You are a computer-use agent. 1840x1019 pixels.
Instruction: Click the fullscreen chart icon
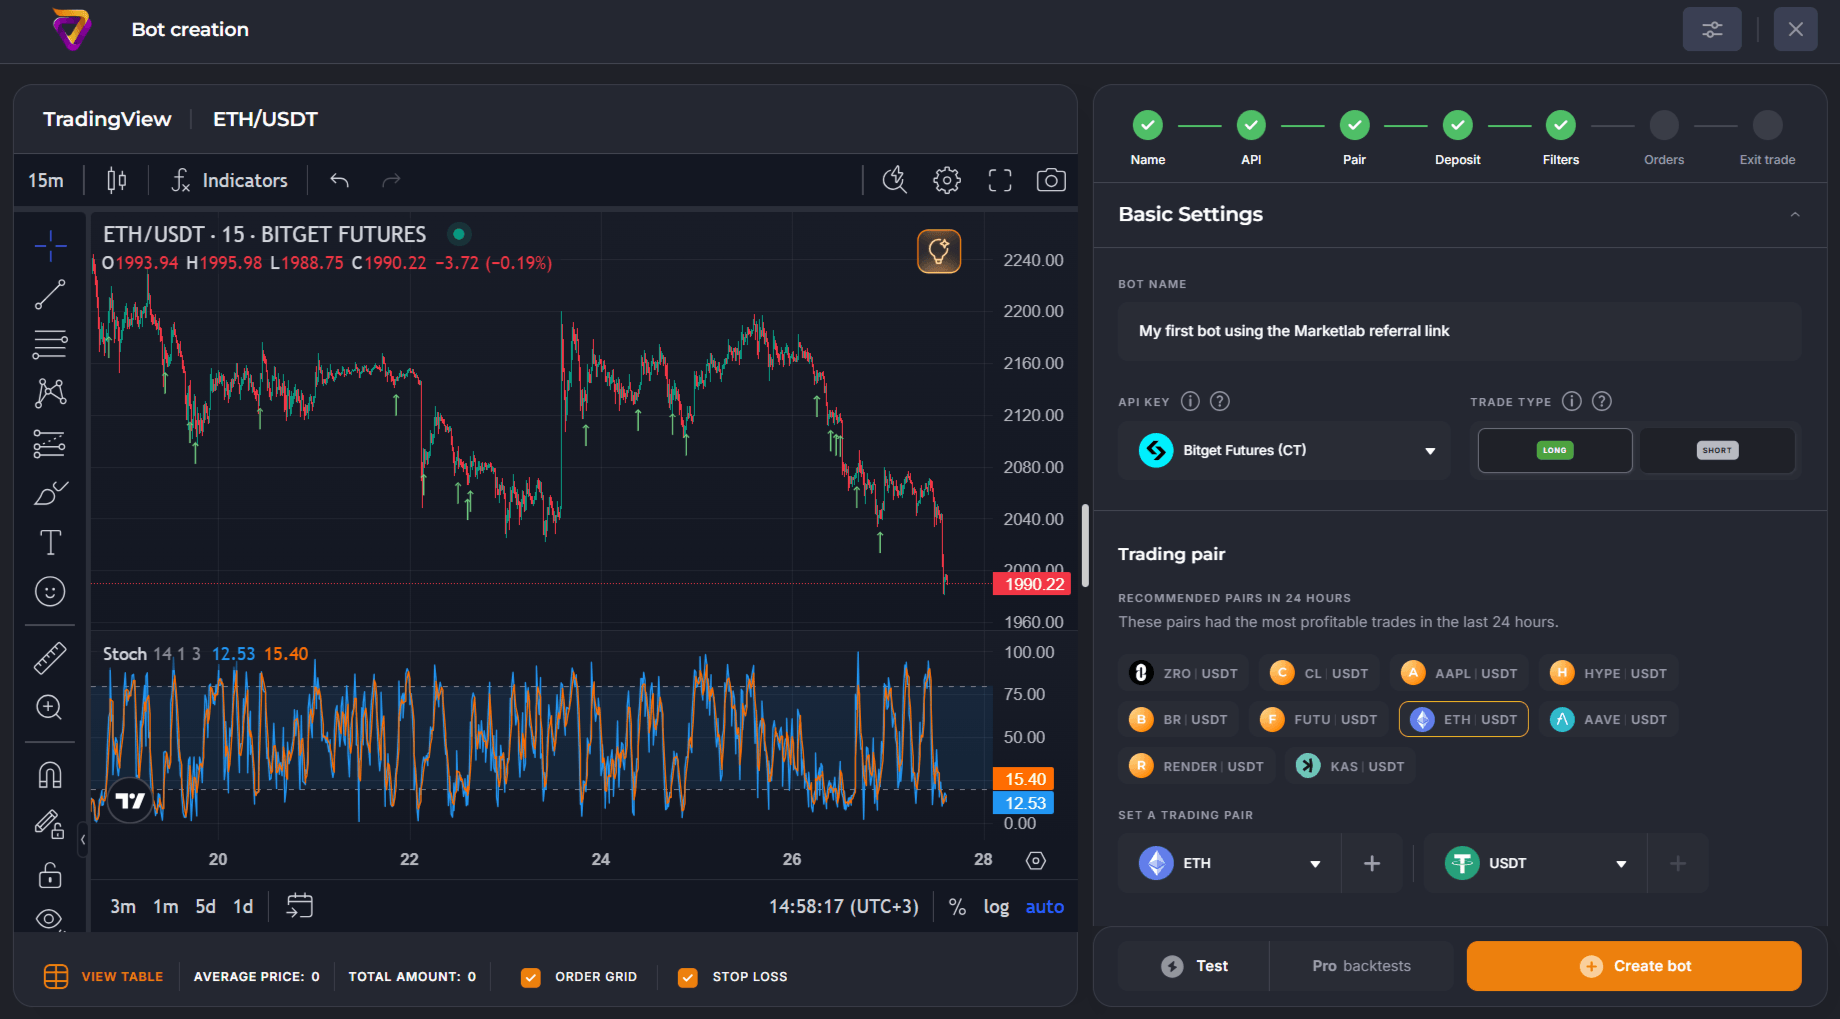click(x=999, y=180)
